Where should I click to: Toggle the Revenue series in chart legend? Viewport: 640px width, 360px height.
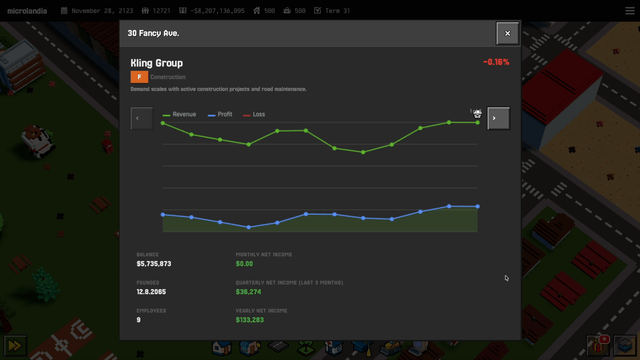[180, 114]
